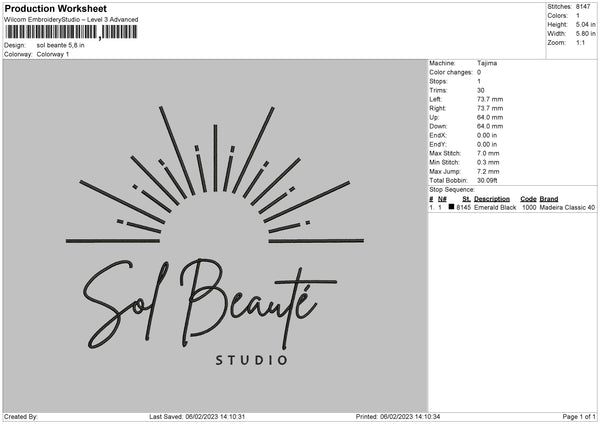Click the Emerald Black color swatch
Viewport: 600px width, 424px height.
[452, 208]
